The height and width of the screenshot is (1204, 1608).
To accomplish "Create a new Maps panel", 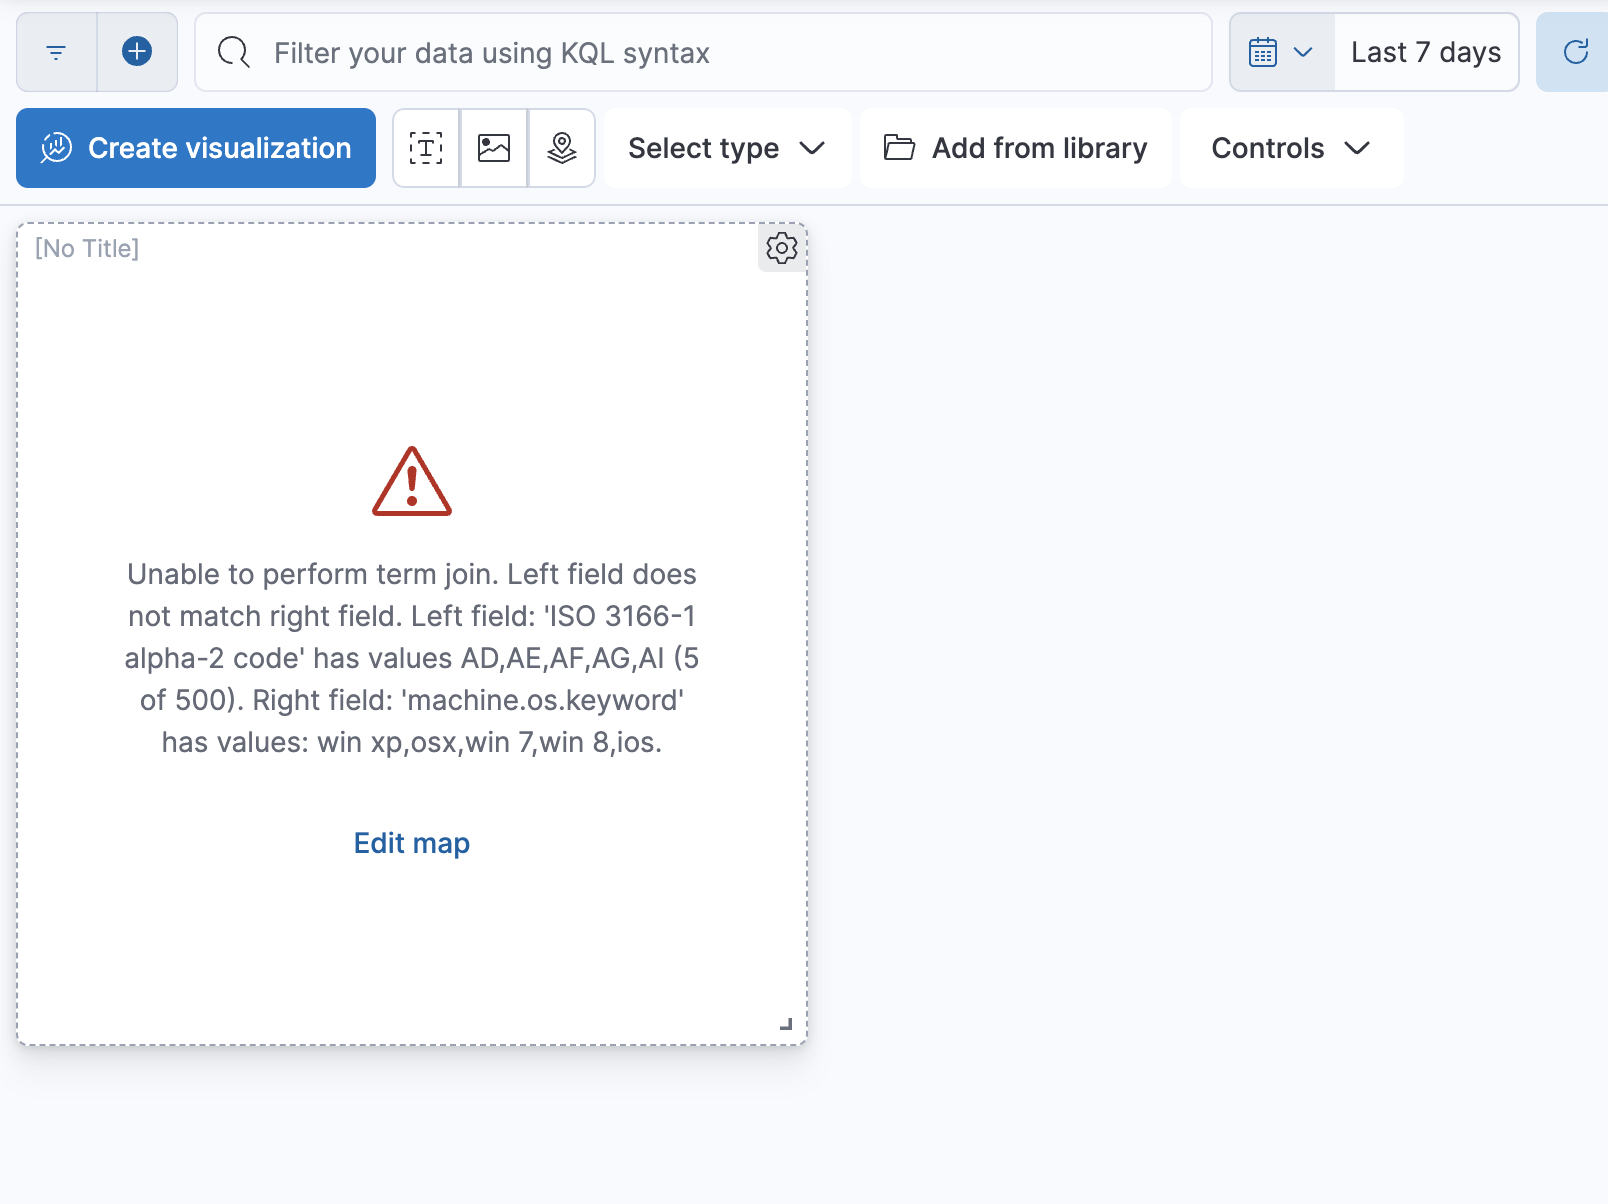I will (561, 147).
